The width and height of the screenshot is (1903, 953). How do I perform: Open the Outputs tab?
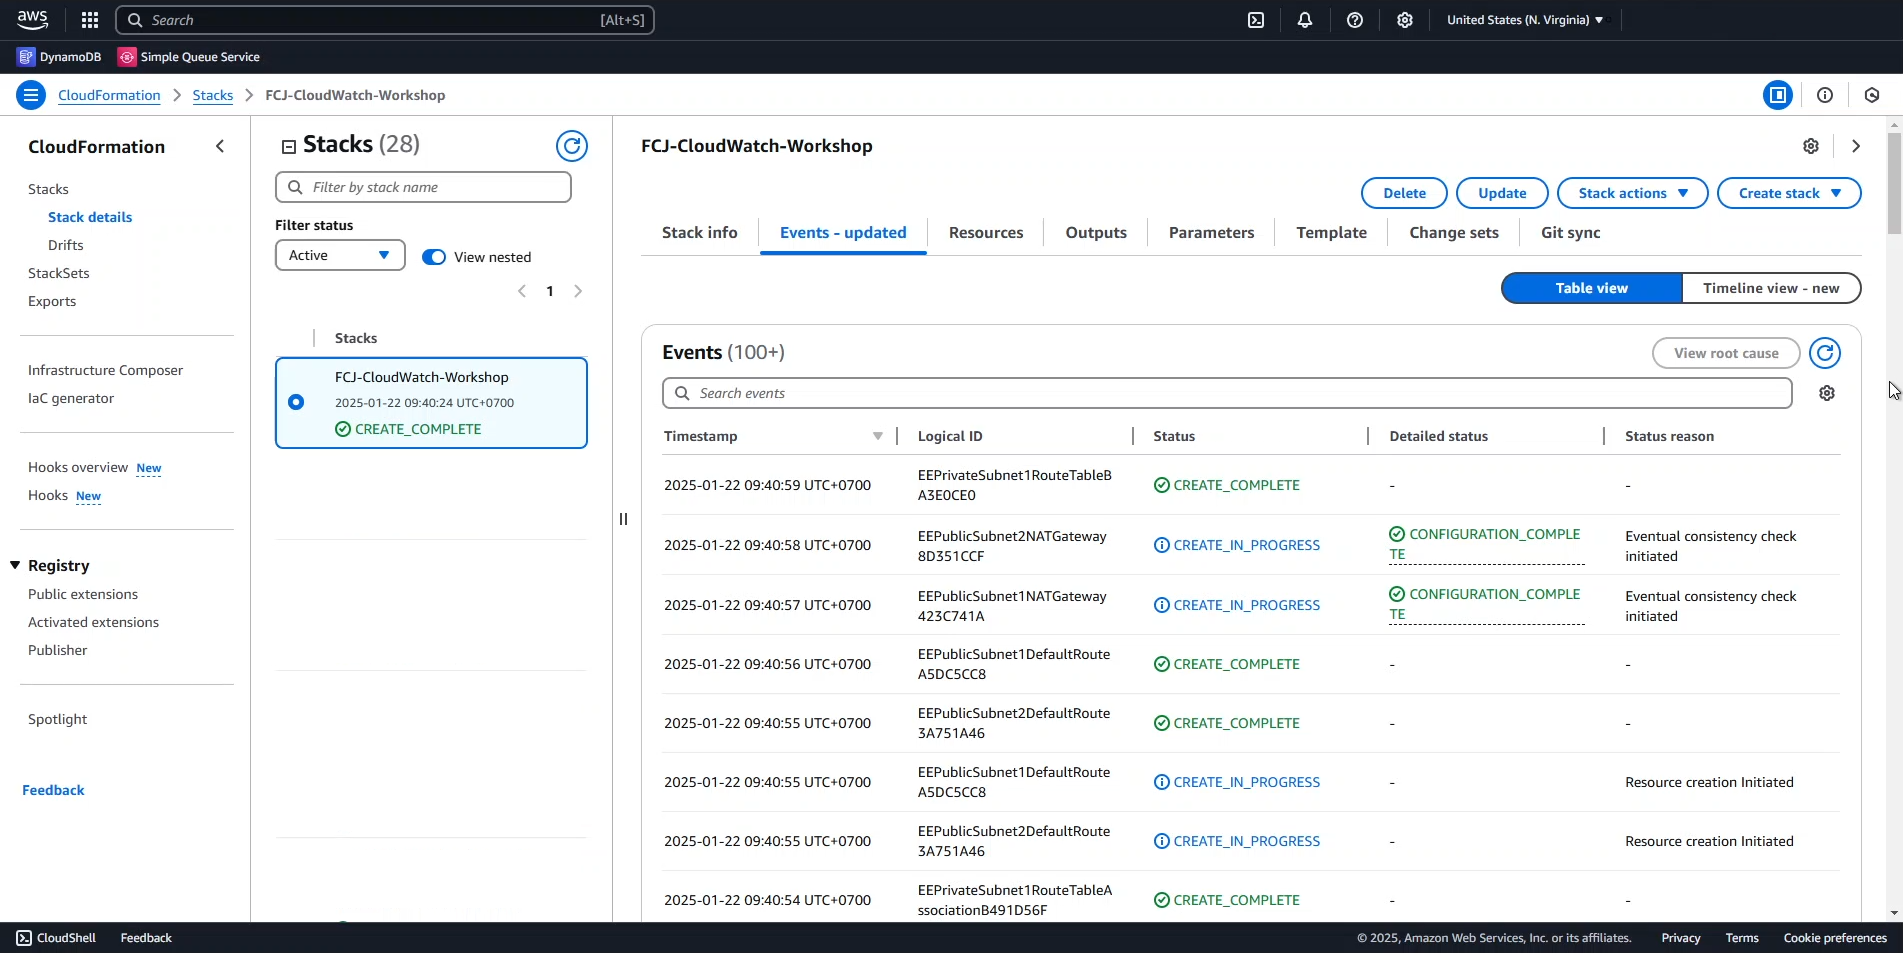pos(1096,232)
